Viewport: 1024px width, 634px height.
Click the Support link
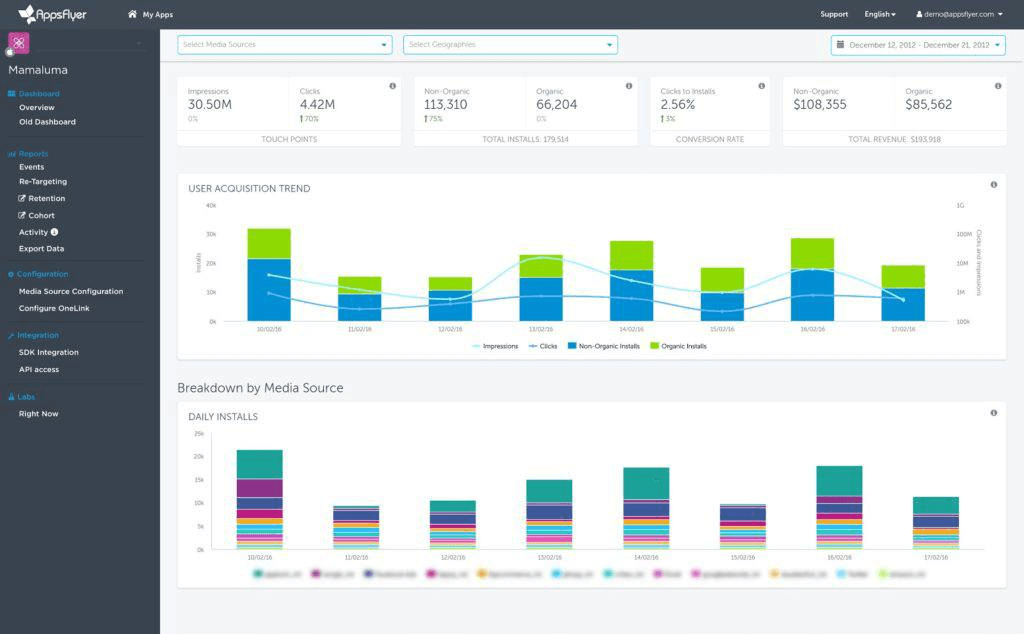tap(833, 14)
